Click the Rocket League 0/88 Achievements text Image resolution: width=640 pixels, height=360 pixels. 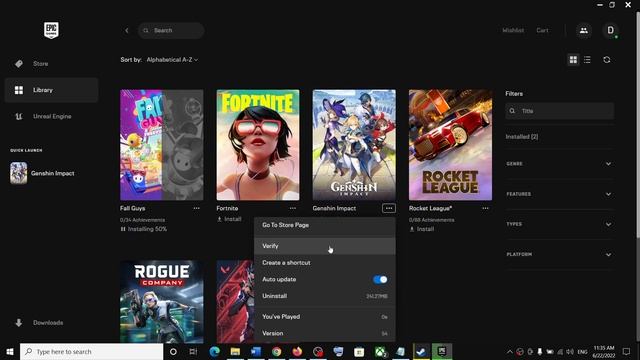pyautogui.click(x=431, y=220)
